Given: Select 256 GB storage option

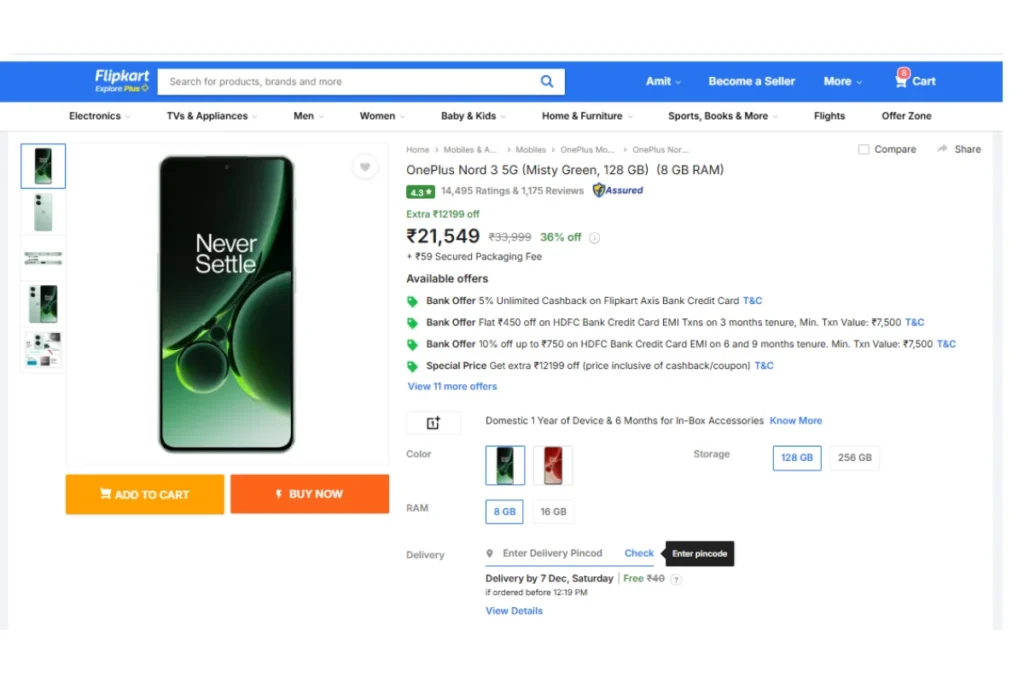Looking at the screenshot, I should pyautogui.click(x=854, y=458).
